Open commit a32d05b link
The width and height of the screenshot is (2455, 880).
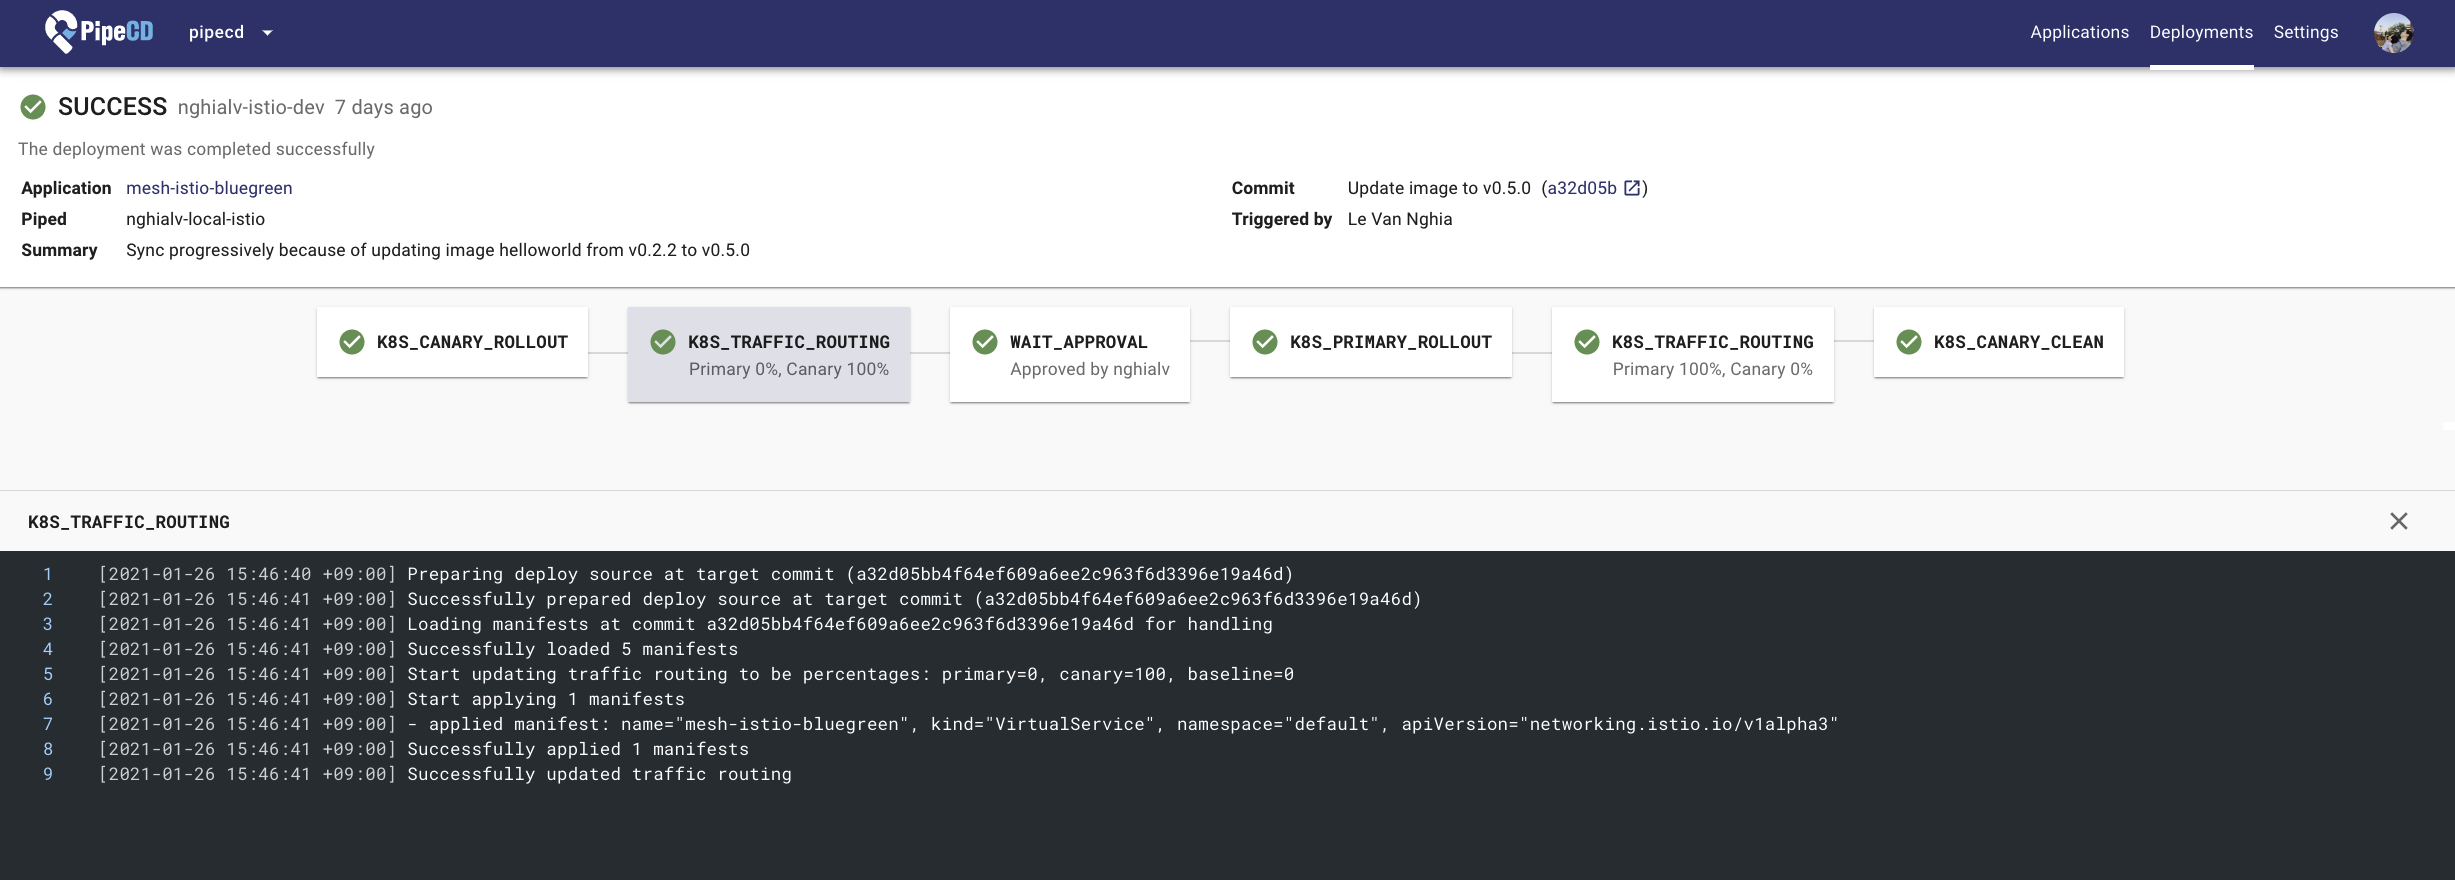click(x=1581, y=188)
